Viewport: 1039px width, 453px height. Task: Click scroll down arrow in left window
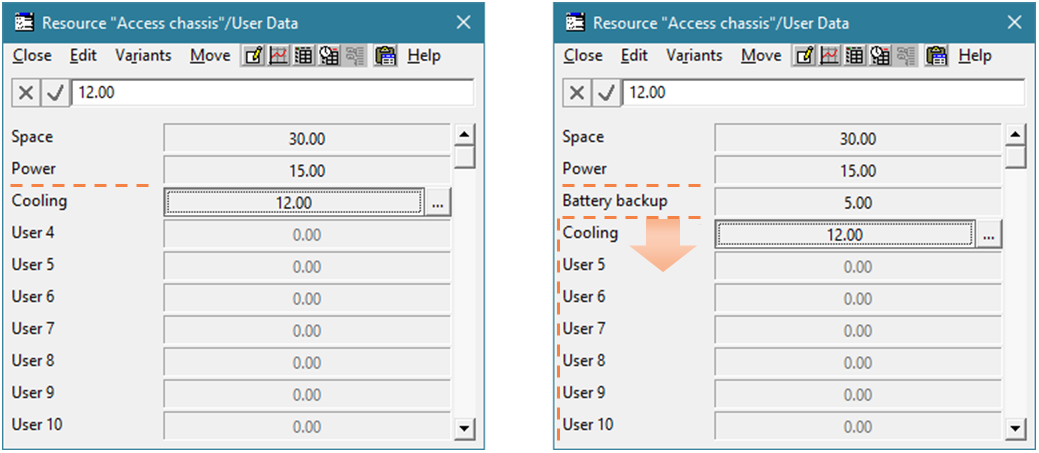coord(464,428)
